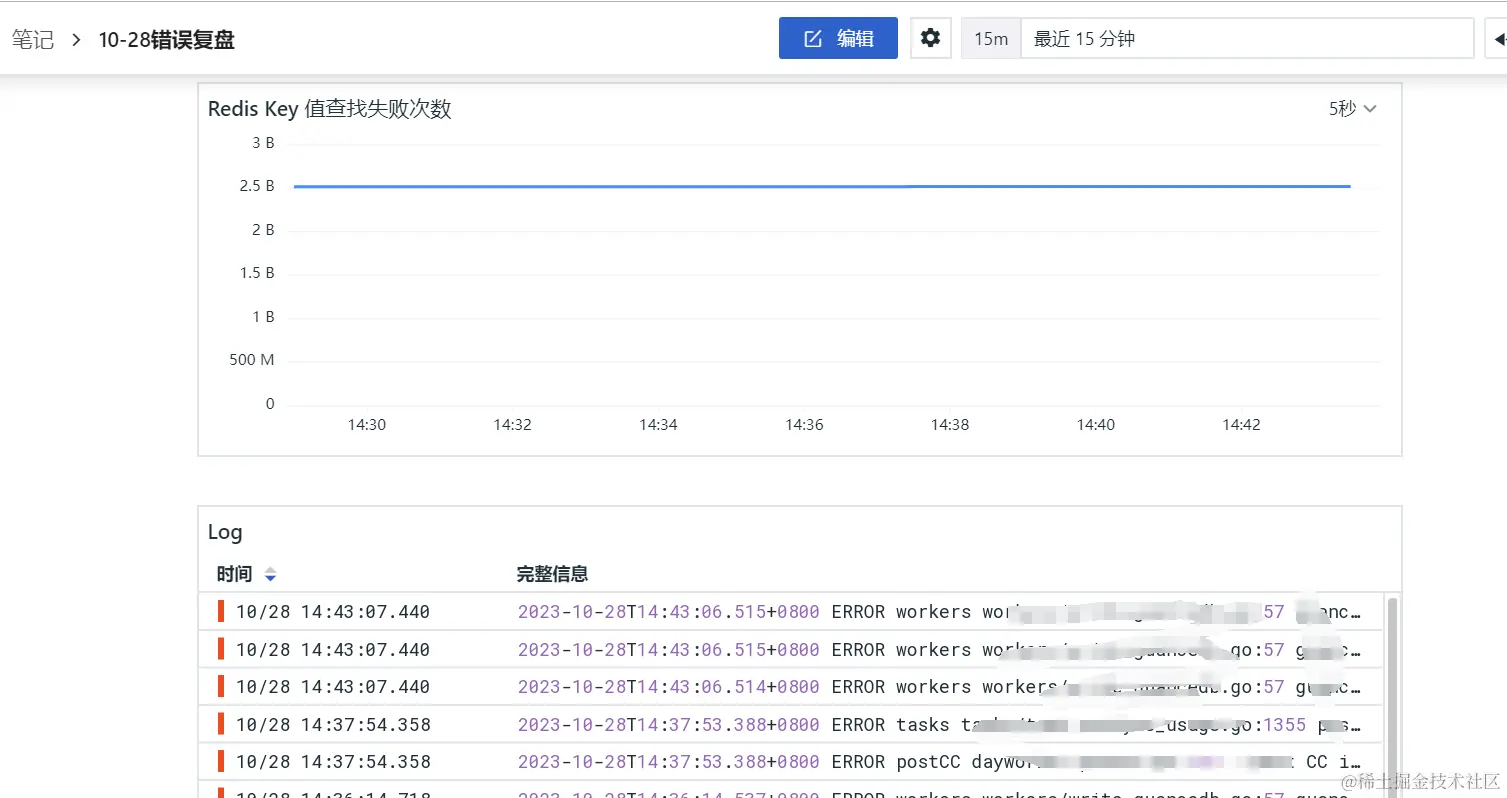Click the 编辑 edit button
This screenshot has height=798, width=1507.
[838, 39]
